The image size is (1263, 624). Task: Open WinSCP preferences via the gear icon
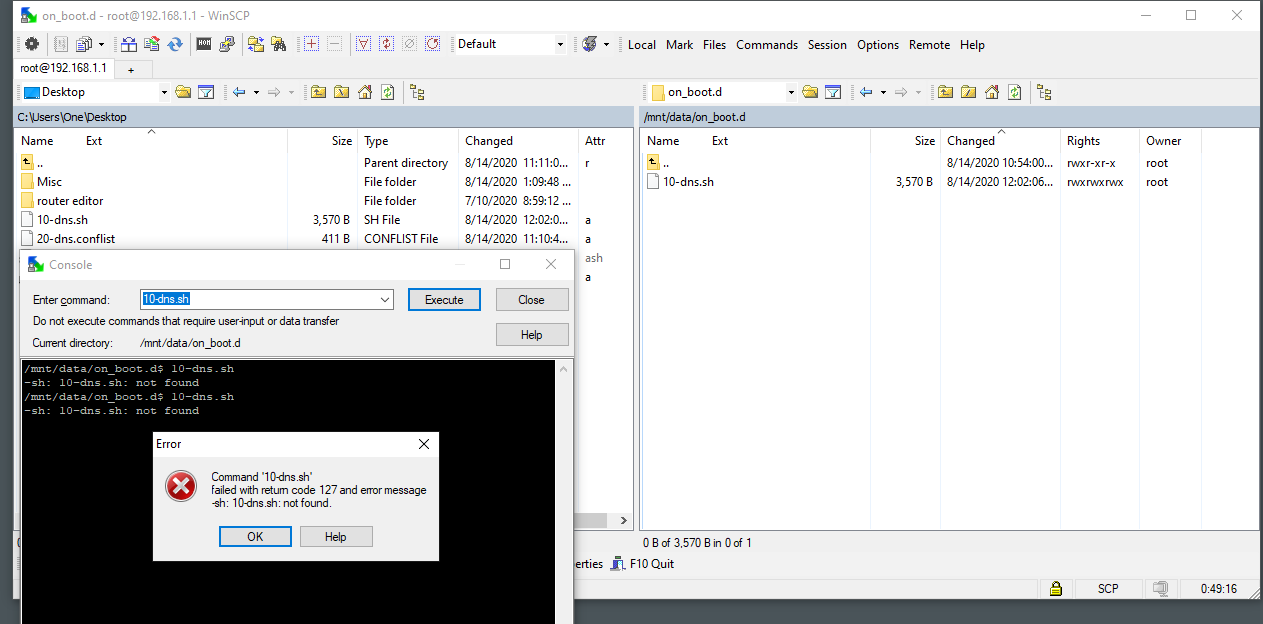pyautogui.click(x=31, y=45)
